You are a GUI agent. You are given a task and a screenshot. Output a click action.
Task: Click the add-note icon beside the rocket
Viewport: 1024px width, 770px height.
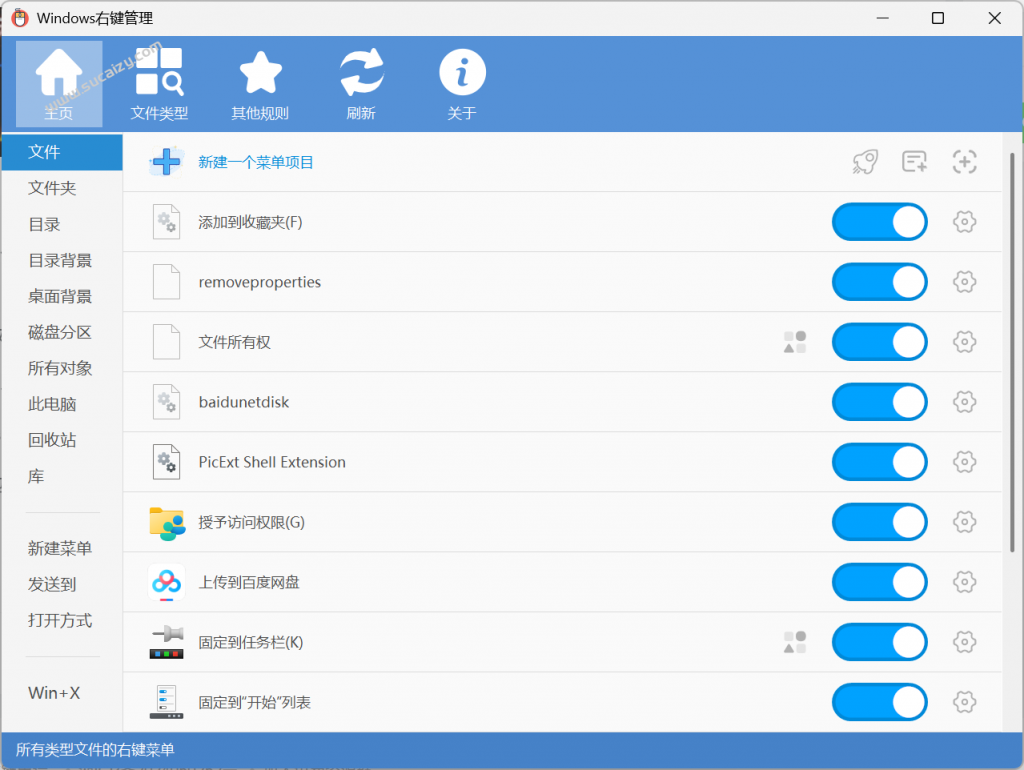[x=914, y=162]
